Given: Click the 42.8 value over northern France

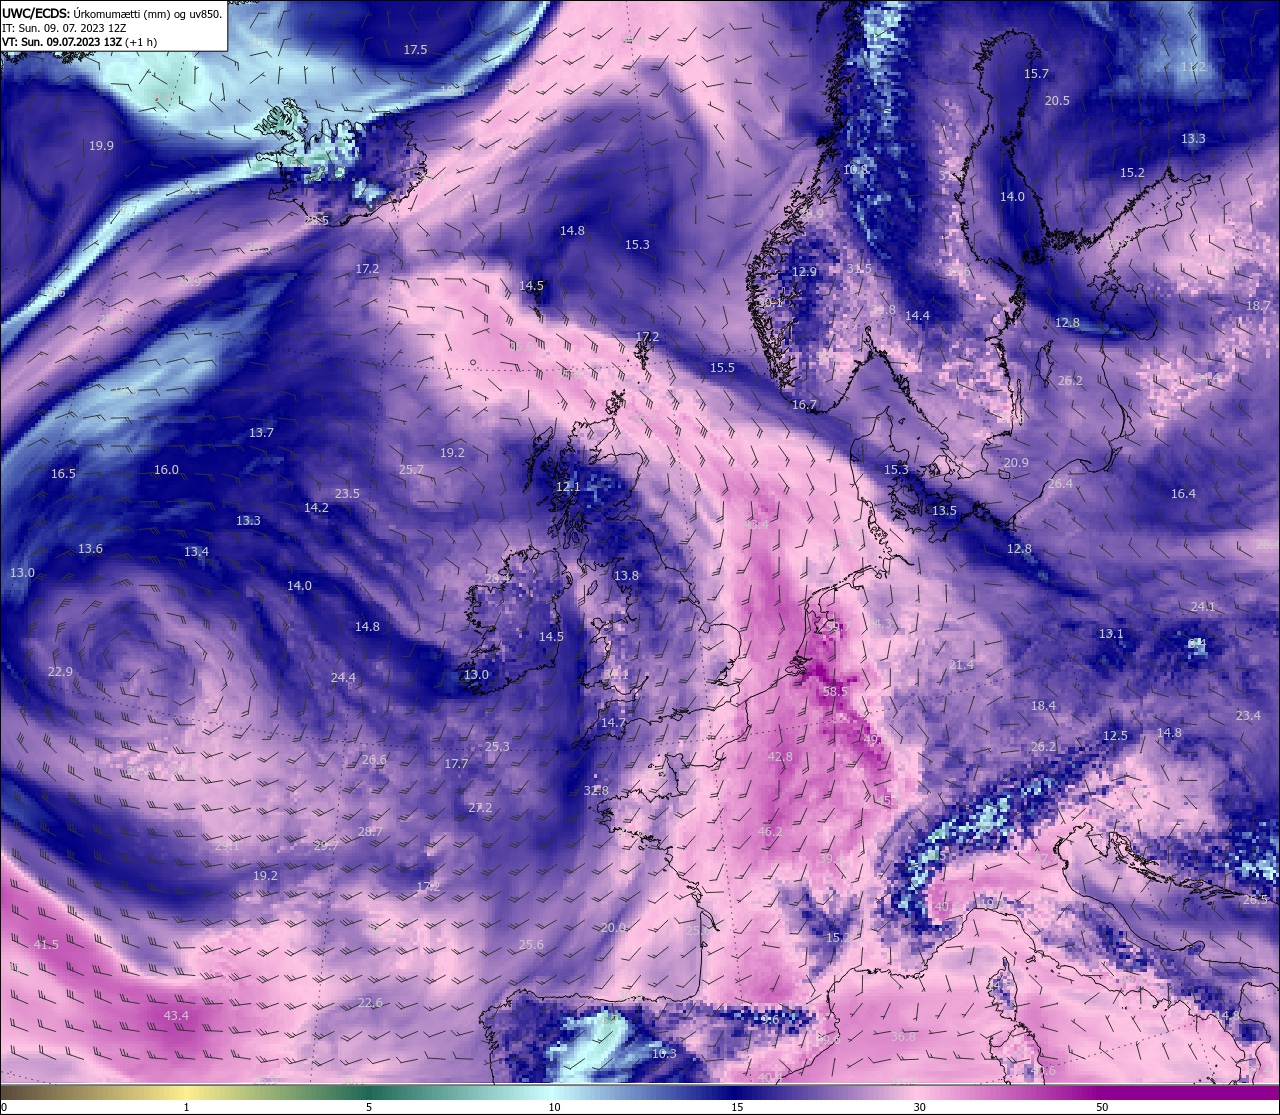Looking at the screenshot, I should pyautogui.click(x=780, y=757).
